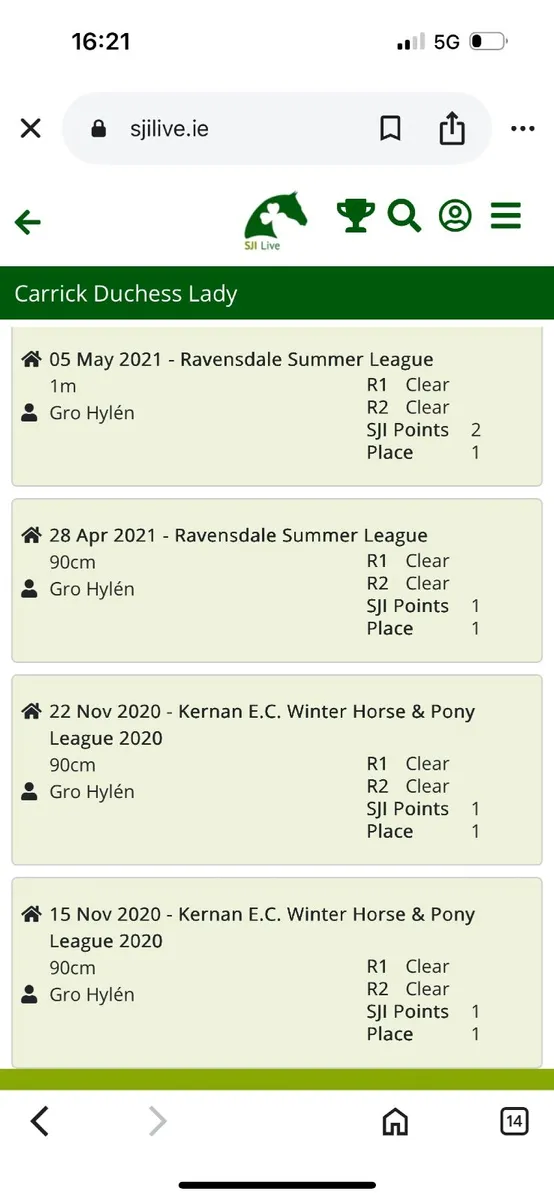Go back using the green arrow
Viewport: 554px width, 1200px height.
(x=28, y=221)
